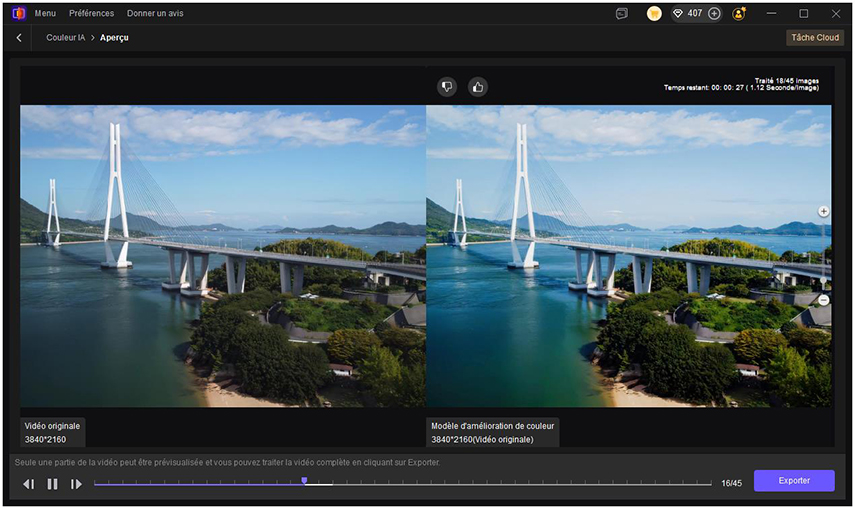Navigate to Couleur IA breadcrumb
Viewport: 855px width, 509px height.
tap(65, 38)
